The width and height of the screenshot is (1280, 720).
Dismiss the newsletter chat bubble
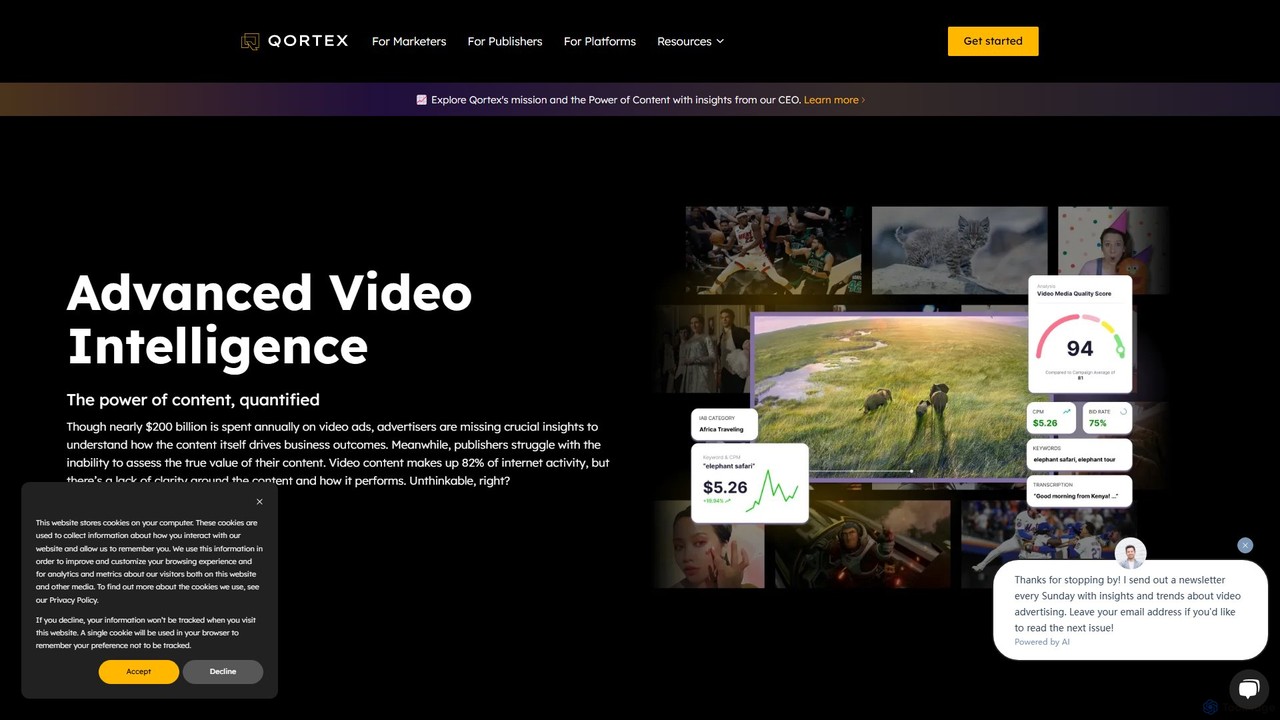[x=1245, y=545]
